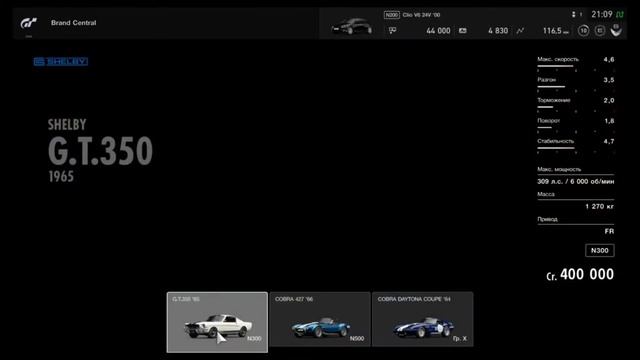Click the sportsmanship rating circle icon
The height and width of the screenshot is (360, 640).
coord(600,31)
